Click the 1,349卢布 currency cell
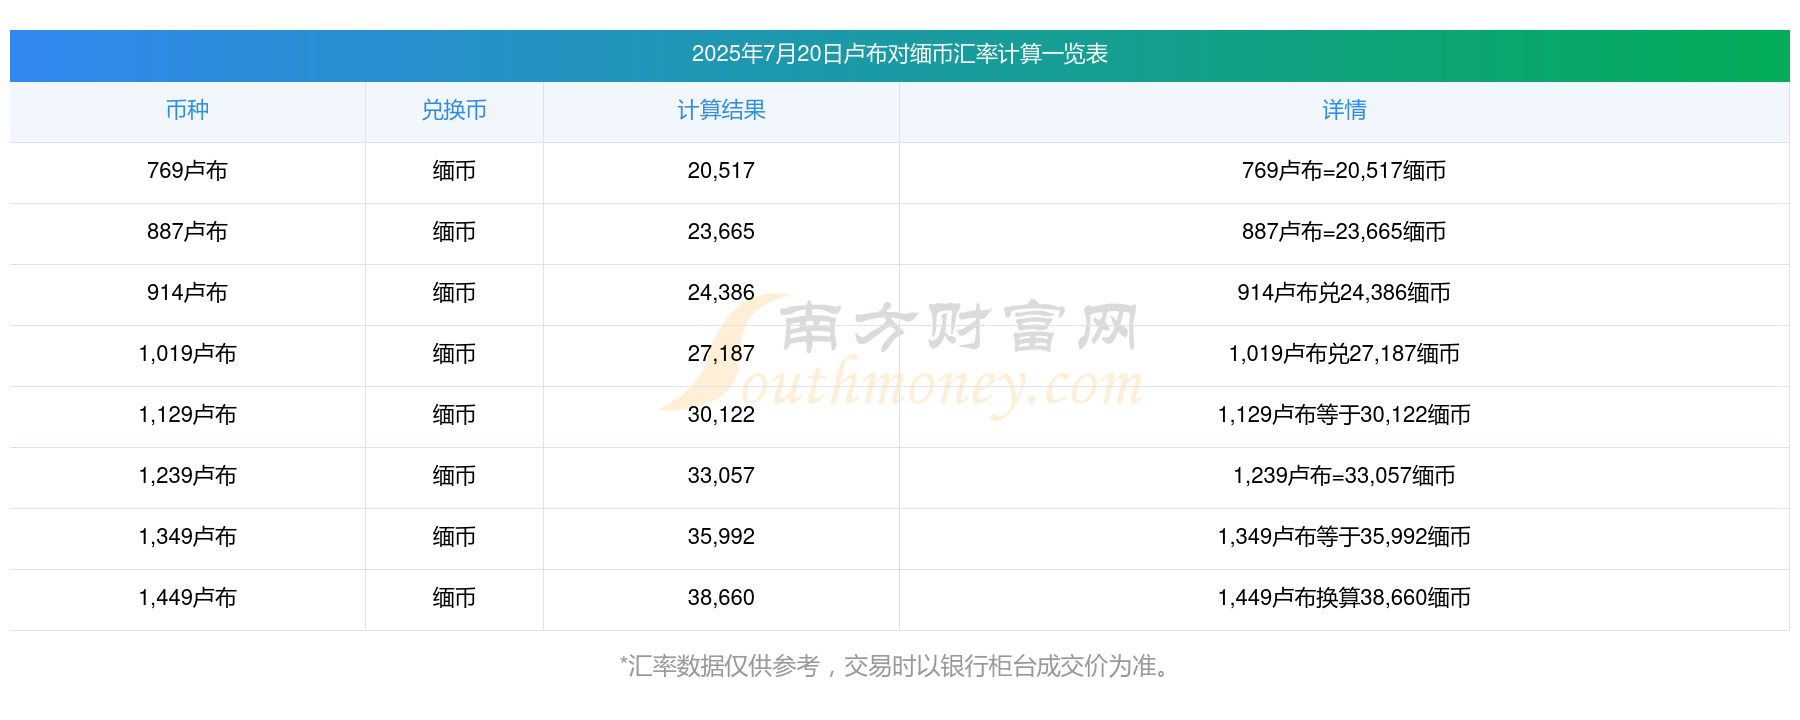 pyautogui.click(x=187, y=537)
